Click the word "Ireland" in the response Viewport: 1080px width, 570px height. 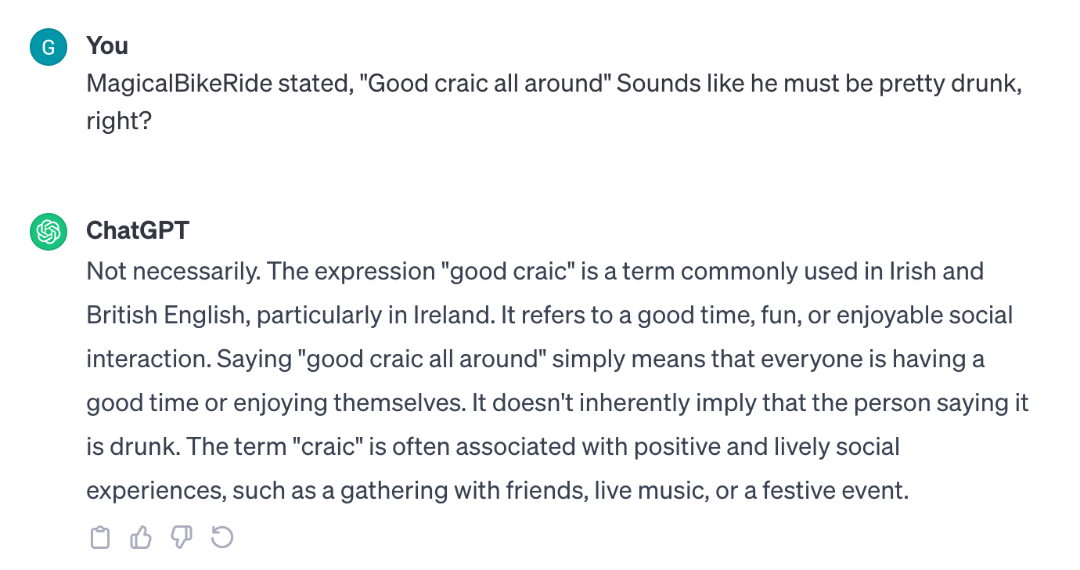[x=453, y=315]
